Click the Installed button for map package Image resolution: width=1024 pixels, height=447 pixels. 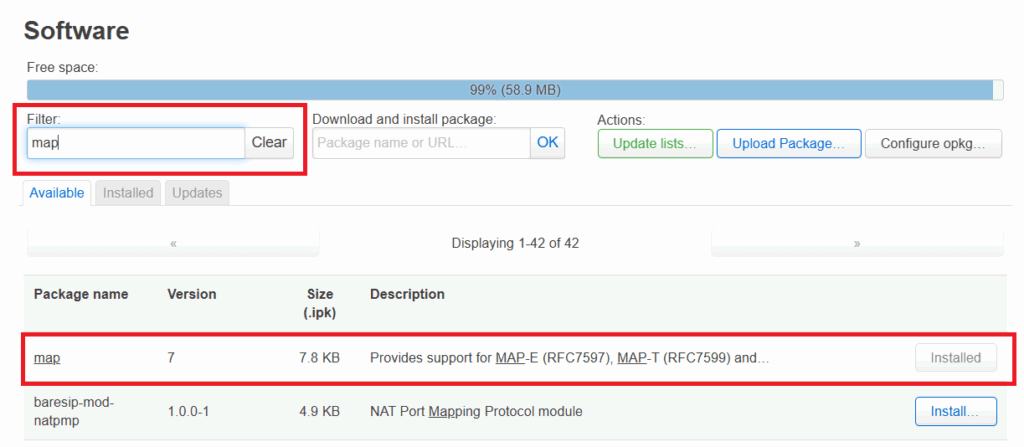pyautogui.click(x=955, y=357)
